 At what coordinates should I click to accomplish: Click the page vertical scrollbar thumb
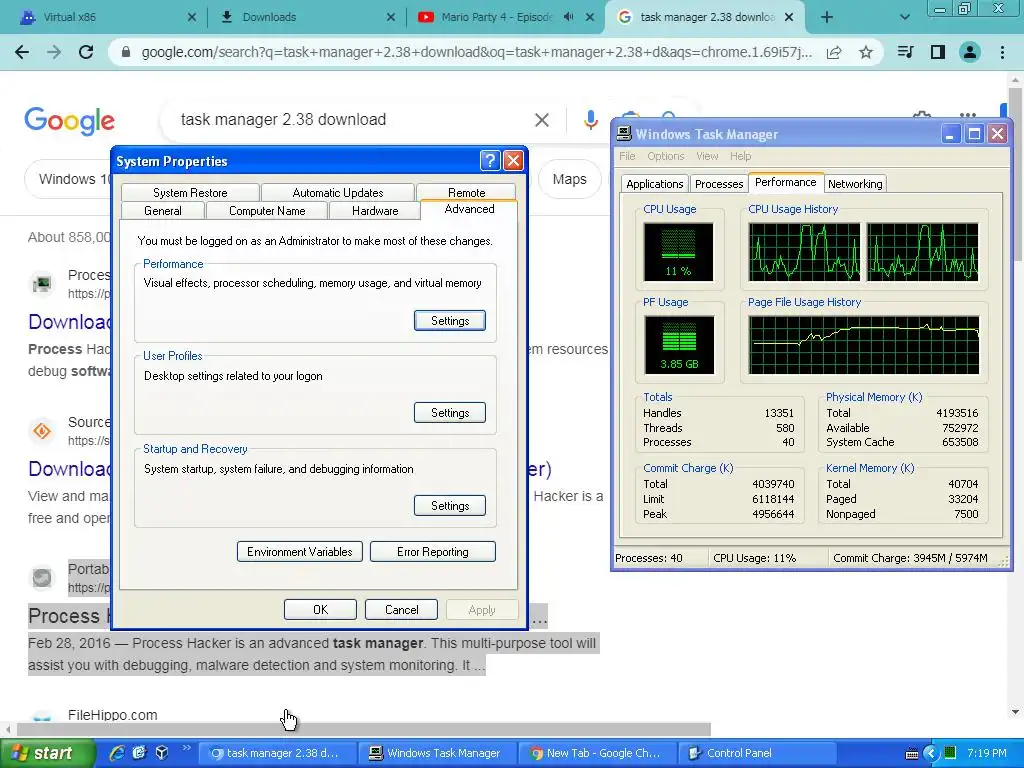tap(1014, 173)
